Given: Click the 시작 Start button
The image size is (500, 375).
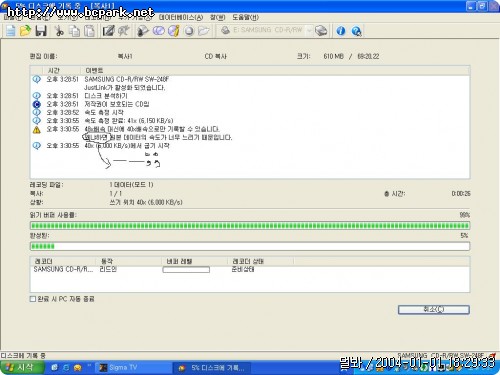Looking at the screenshot, I should (x=22, y=367).
